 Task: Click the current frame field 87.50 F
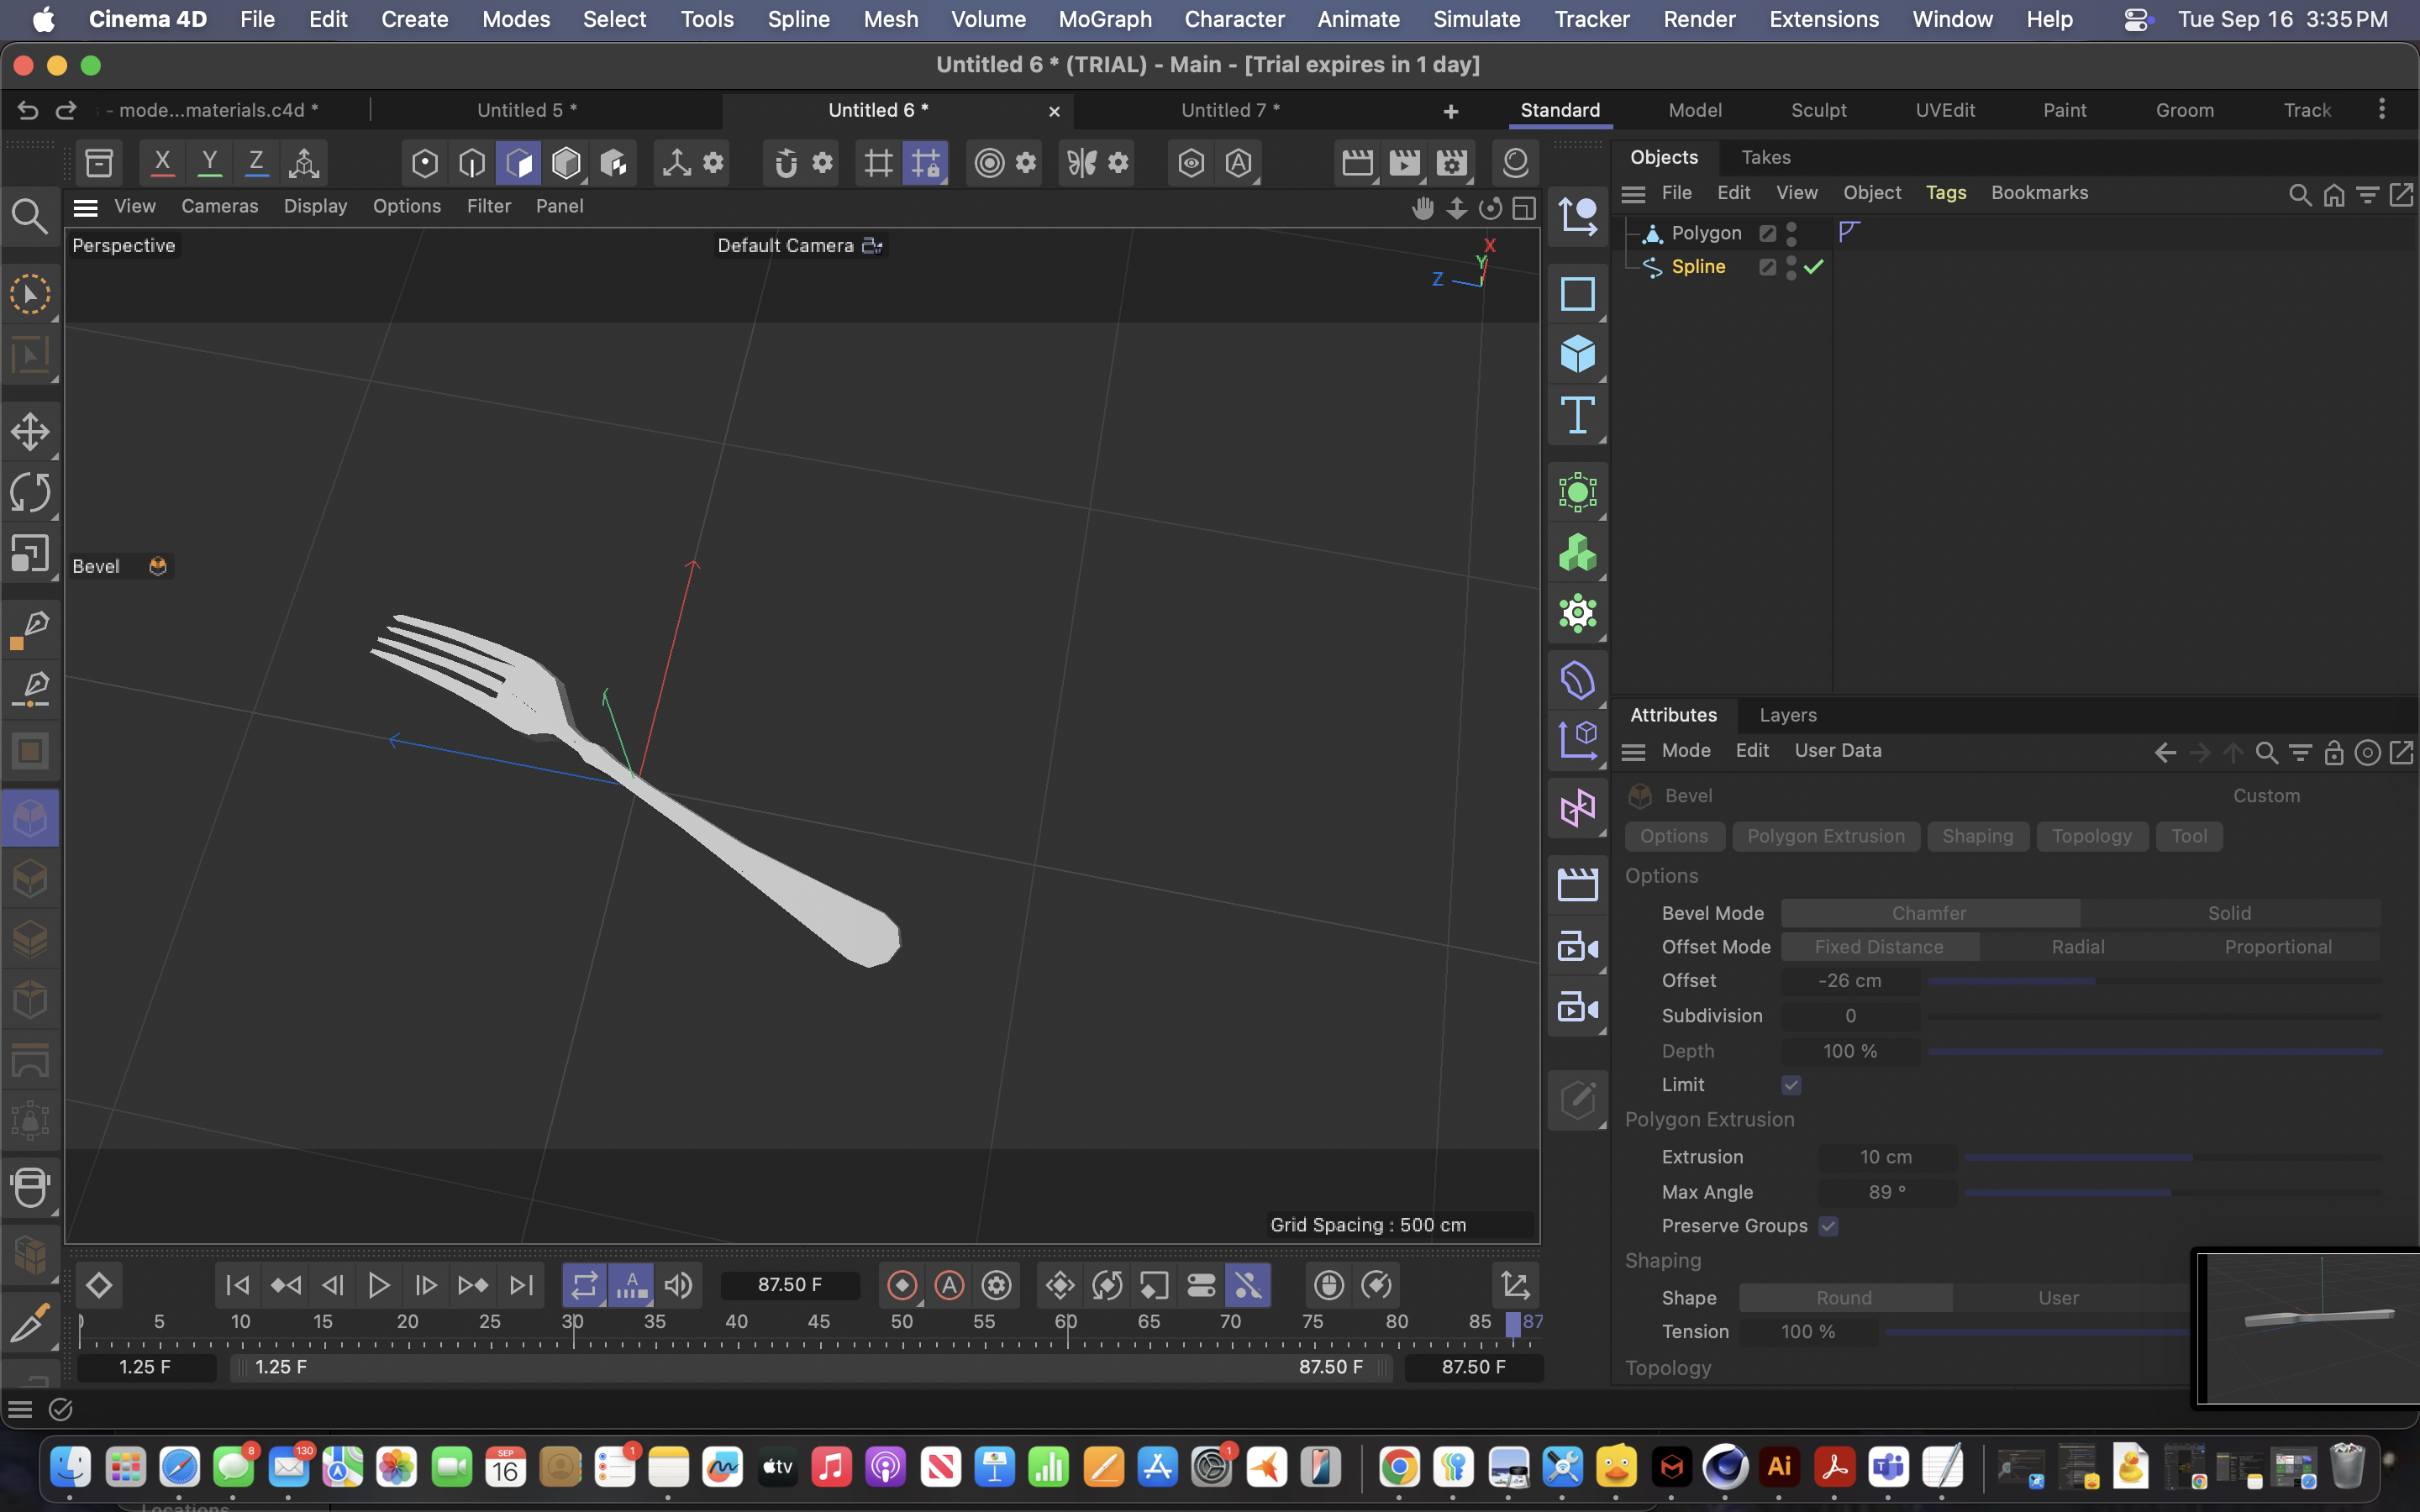pyautogui.click(x=789, y=1285)
